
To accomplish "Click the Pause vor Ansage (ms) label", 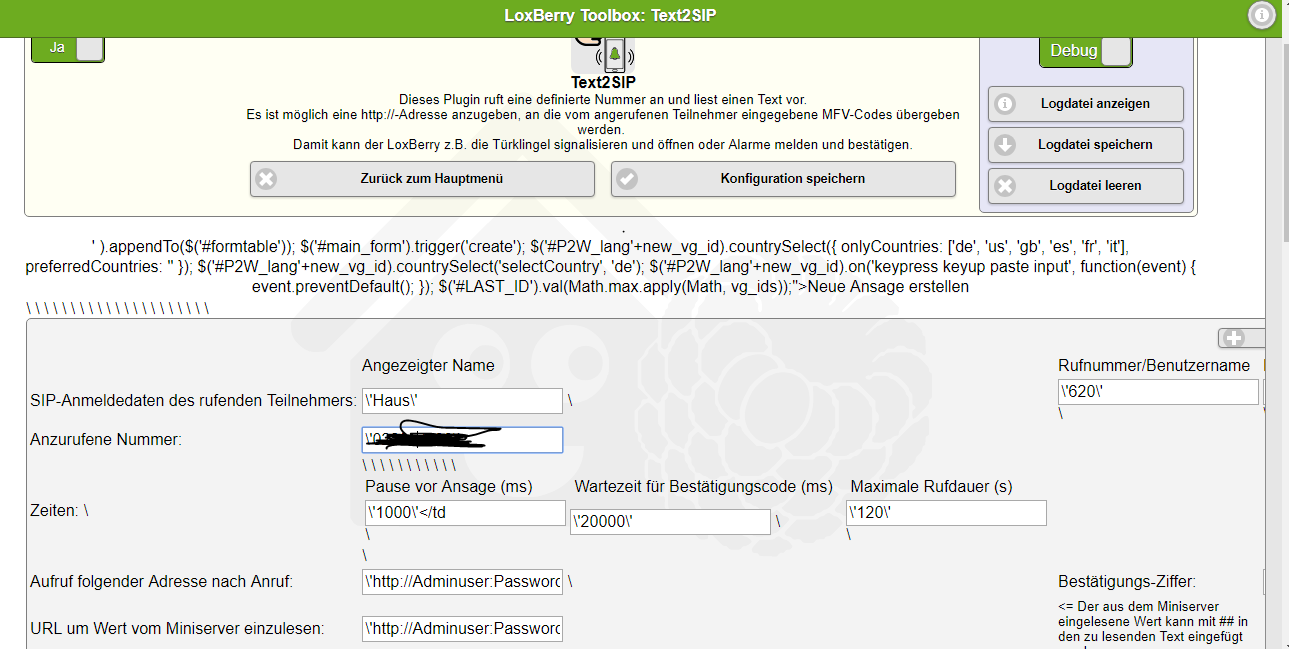I will tap(448, 487).
